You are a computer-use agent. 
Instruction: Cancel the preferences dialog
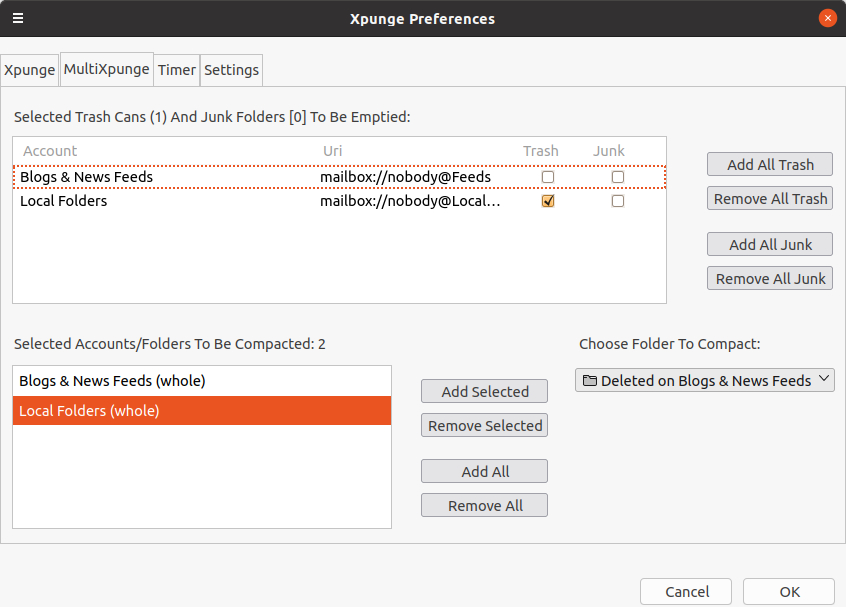click(686, 591)
